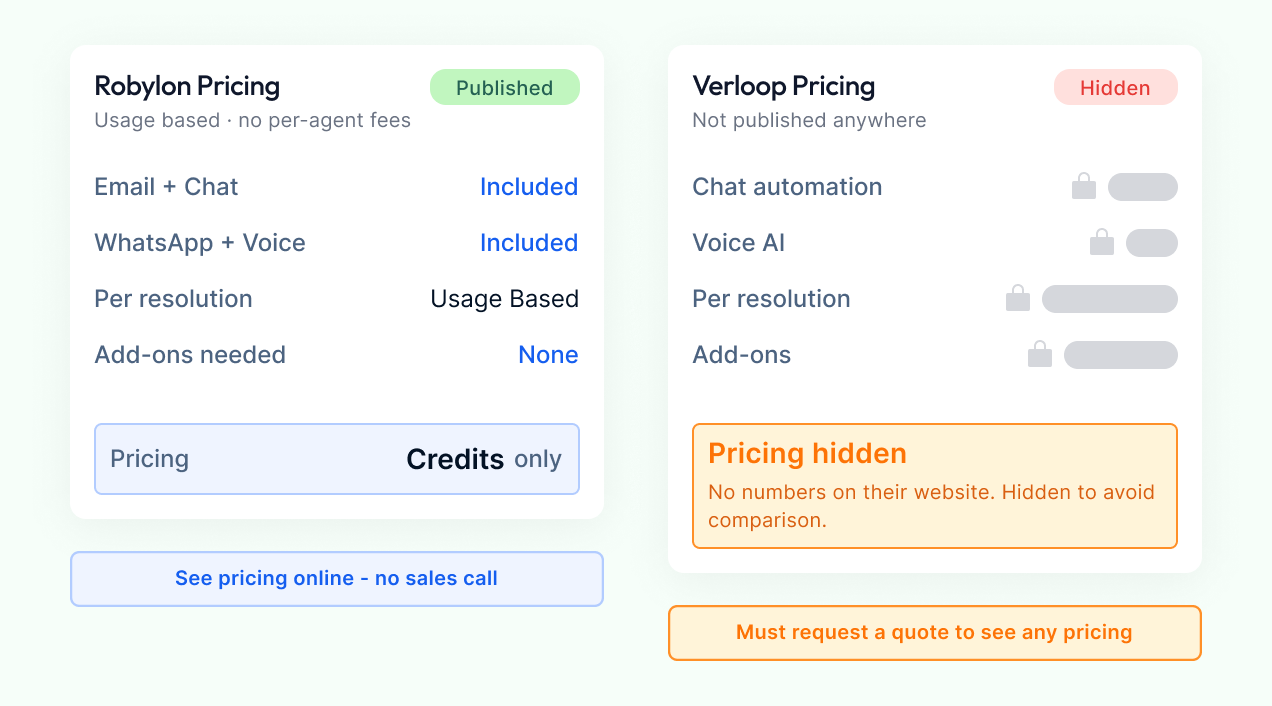Click the gray placeholder pill for Chat automation
Screen dimensions: 1272x706
click(x=1143, y=187)
